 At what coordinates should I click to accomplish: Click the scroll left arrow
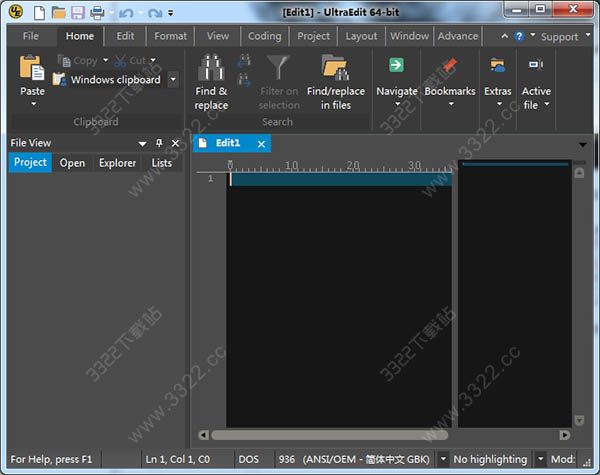point(203,435)
